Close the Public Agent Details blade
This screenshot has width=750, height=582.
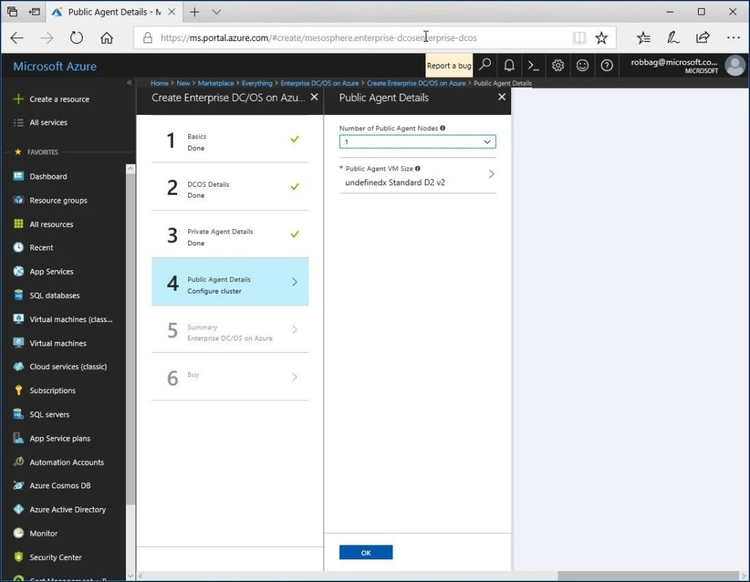coord(501,98)
